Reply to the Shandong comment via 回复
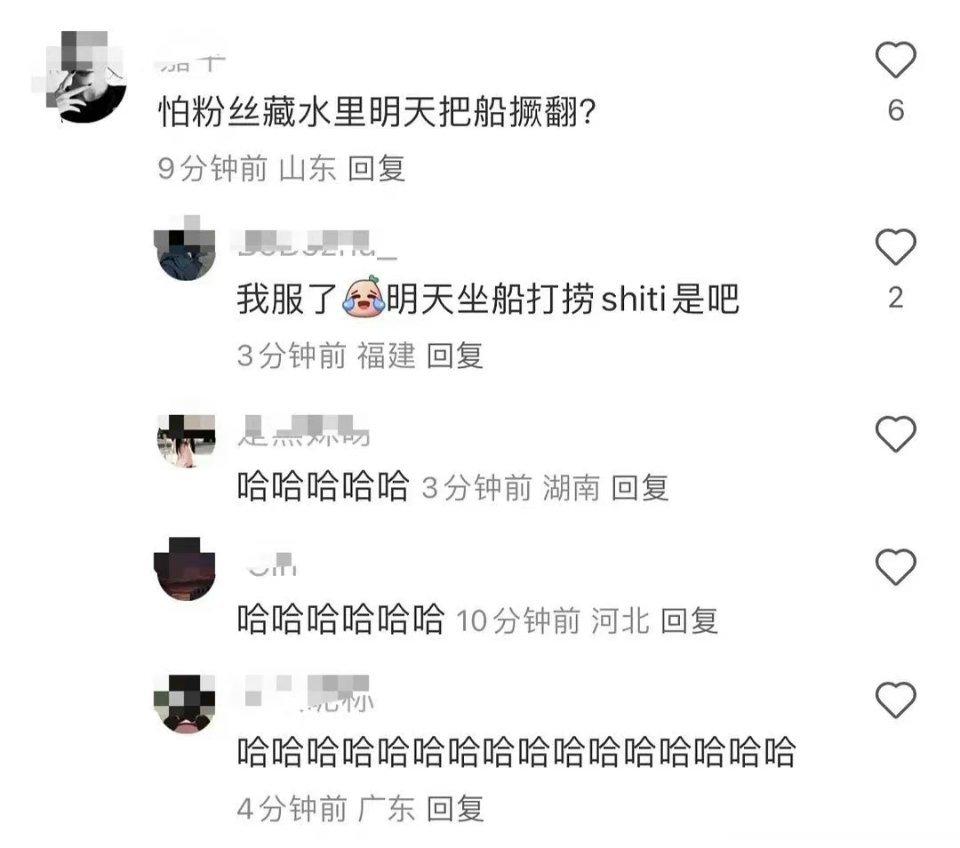This screenshot has width=960, height=848. point(377,168)
